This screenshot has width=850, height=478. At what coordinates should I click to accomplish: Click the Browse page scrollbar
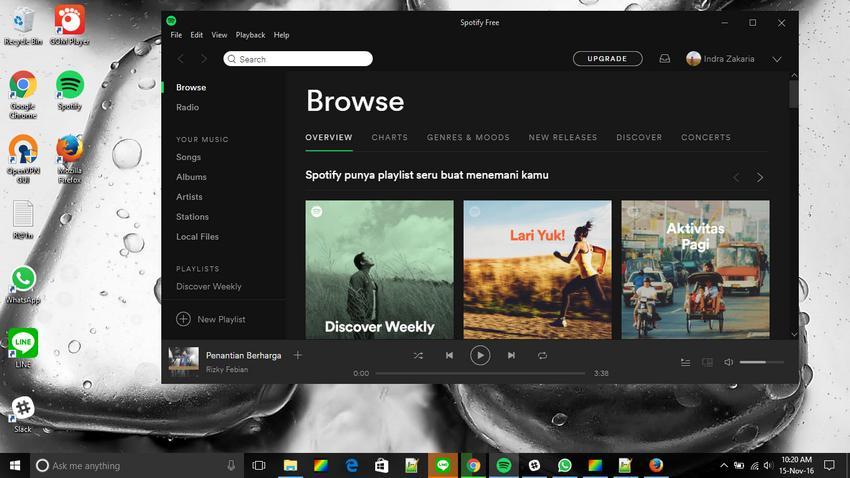(x=794, y=94)
